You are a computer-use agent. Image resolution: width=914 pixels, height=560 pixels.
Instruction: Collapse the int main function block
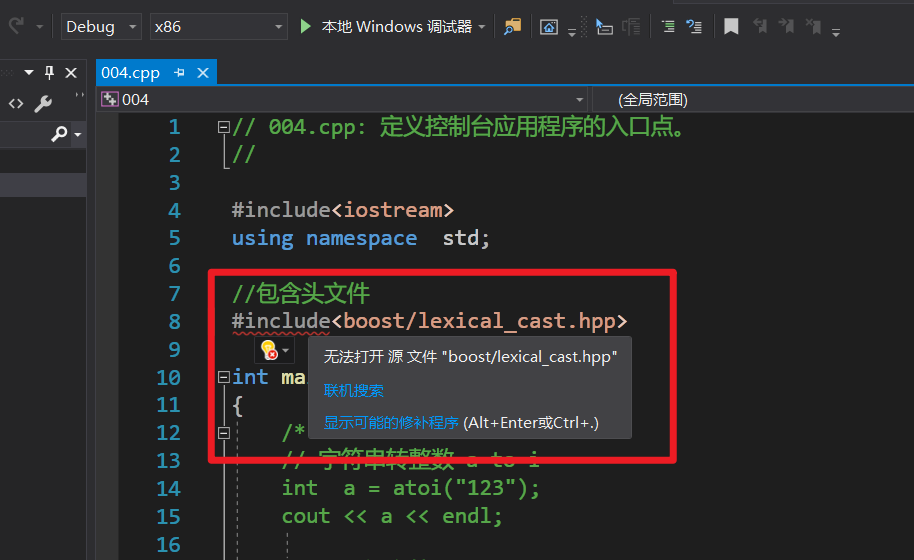(223, 377)
